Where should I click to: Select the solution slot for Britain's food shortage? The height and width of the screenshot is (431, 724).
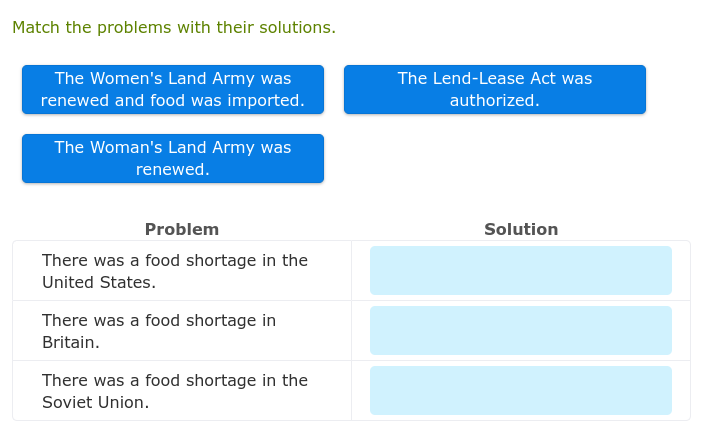coord(520,331)
